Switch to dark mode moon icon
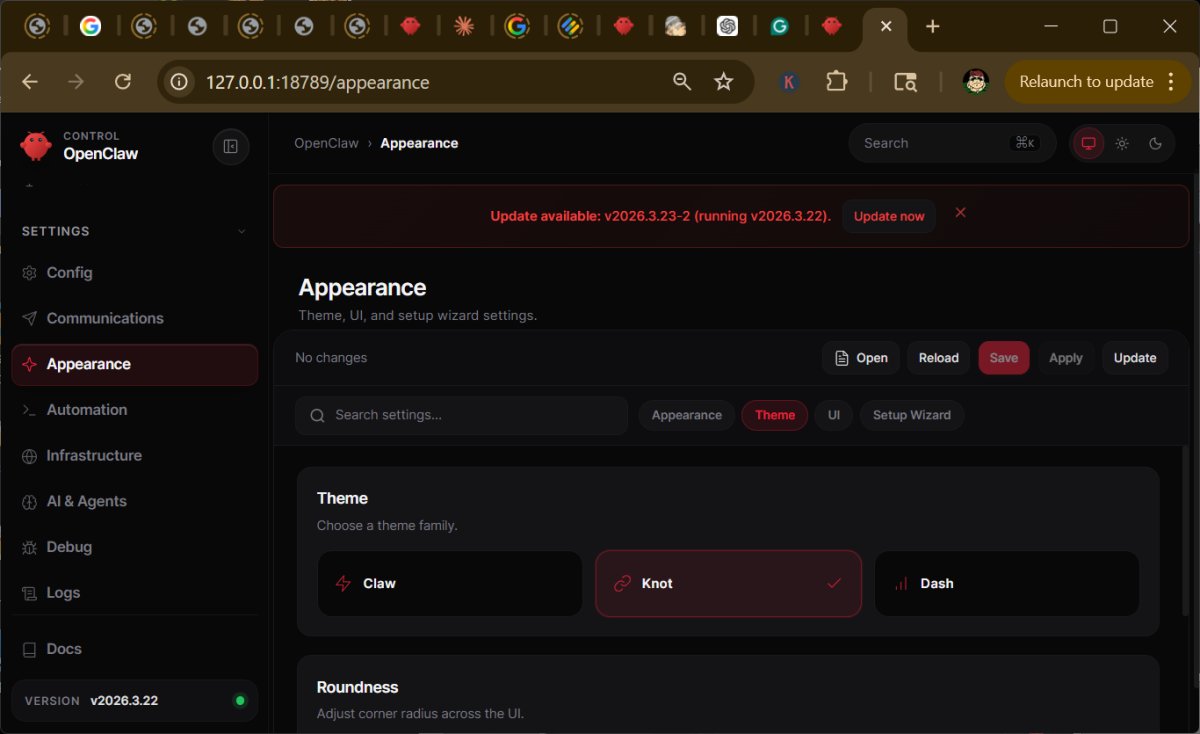Image resolution: width=1200 pixels, height=734 pixels. [1155, 143]
